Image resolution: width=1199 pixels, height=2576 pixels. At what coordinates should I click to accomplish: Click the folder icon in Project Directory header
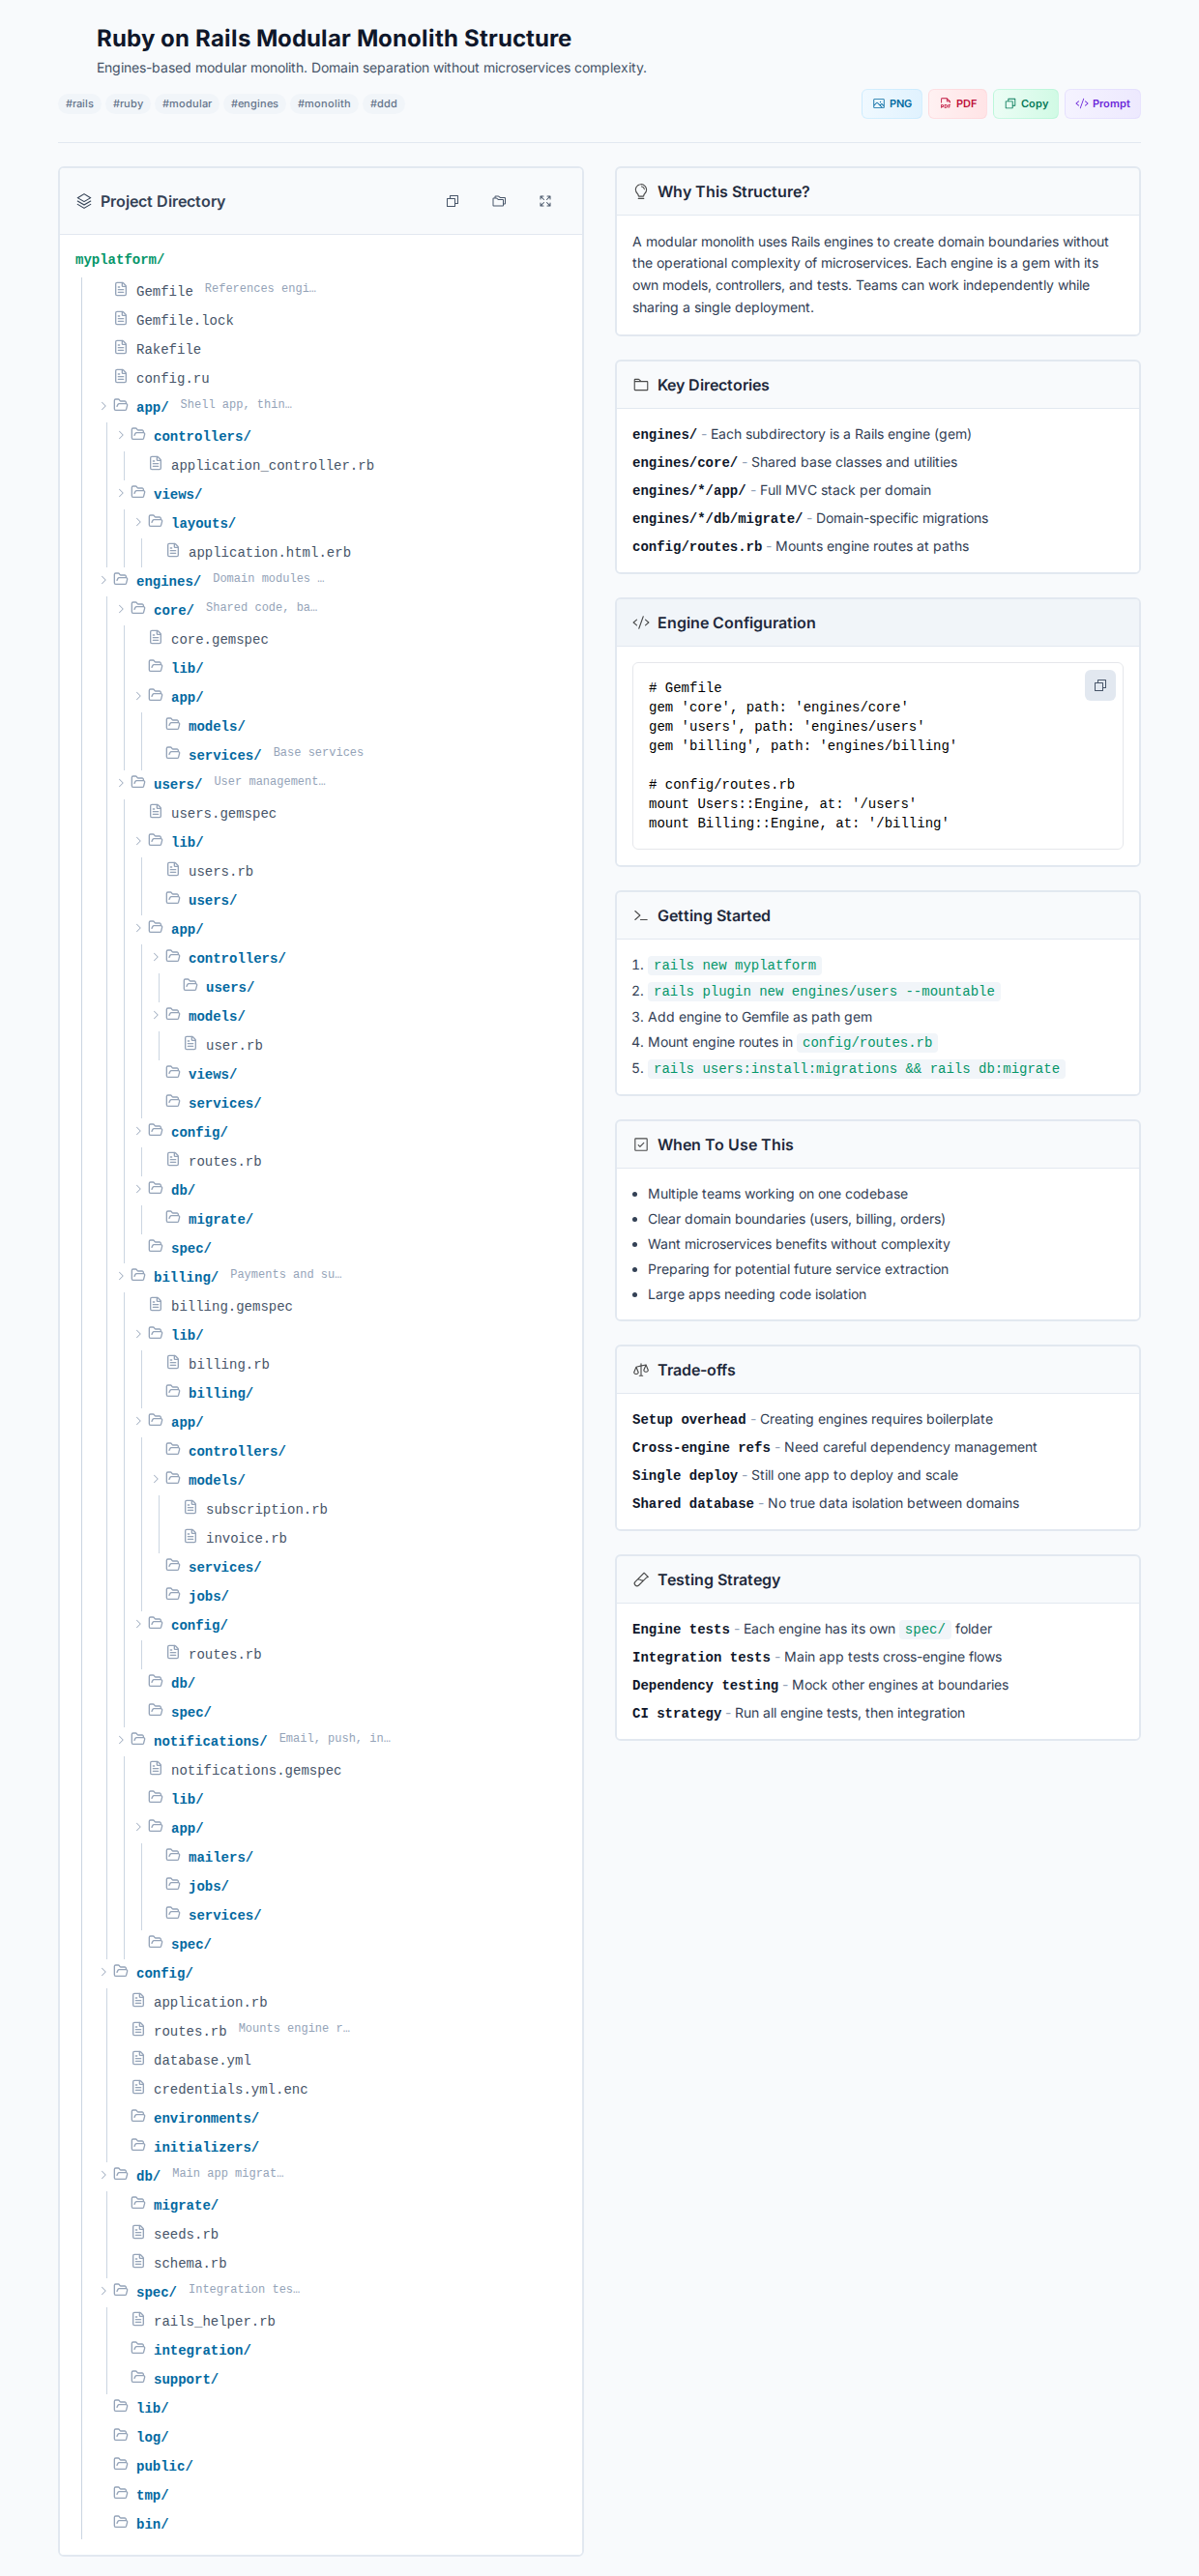tap(499, 201)
